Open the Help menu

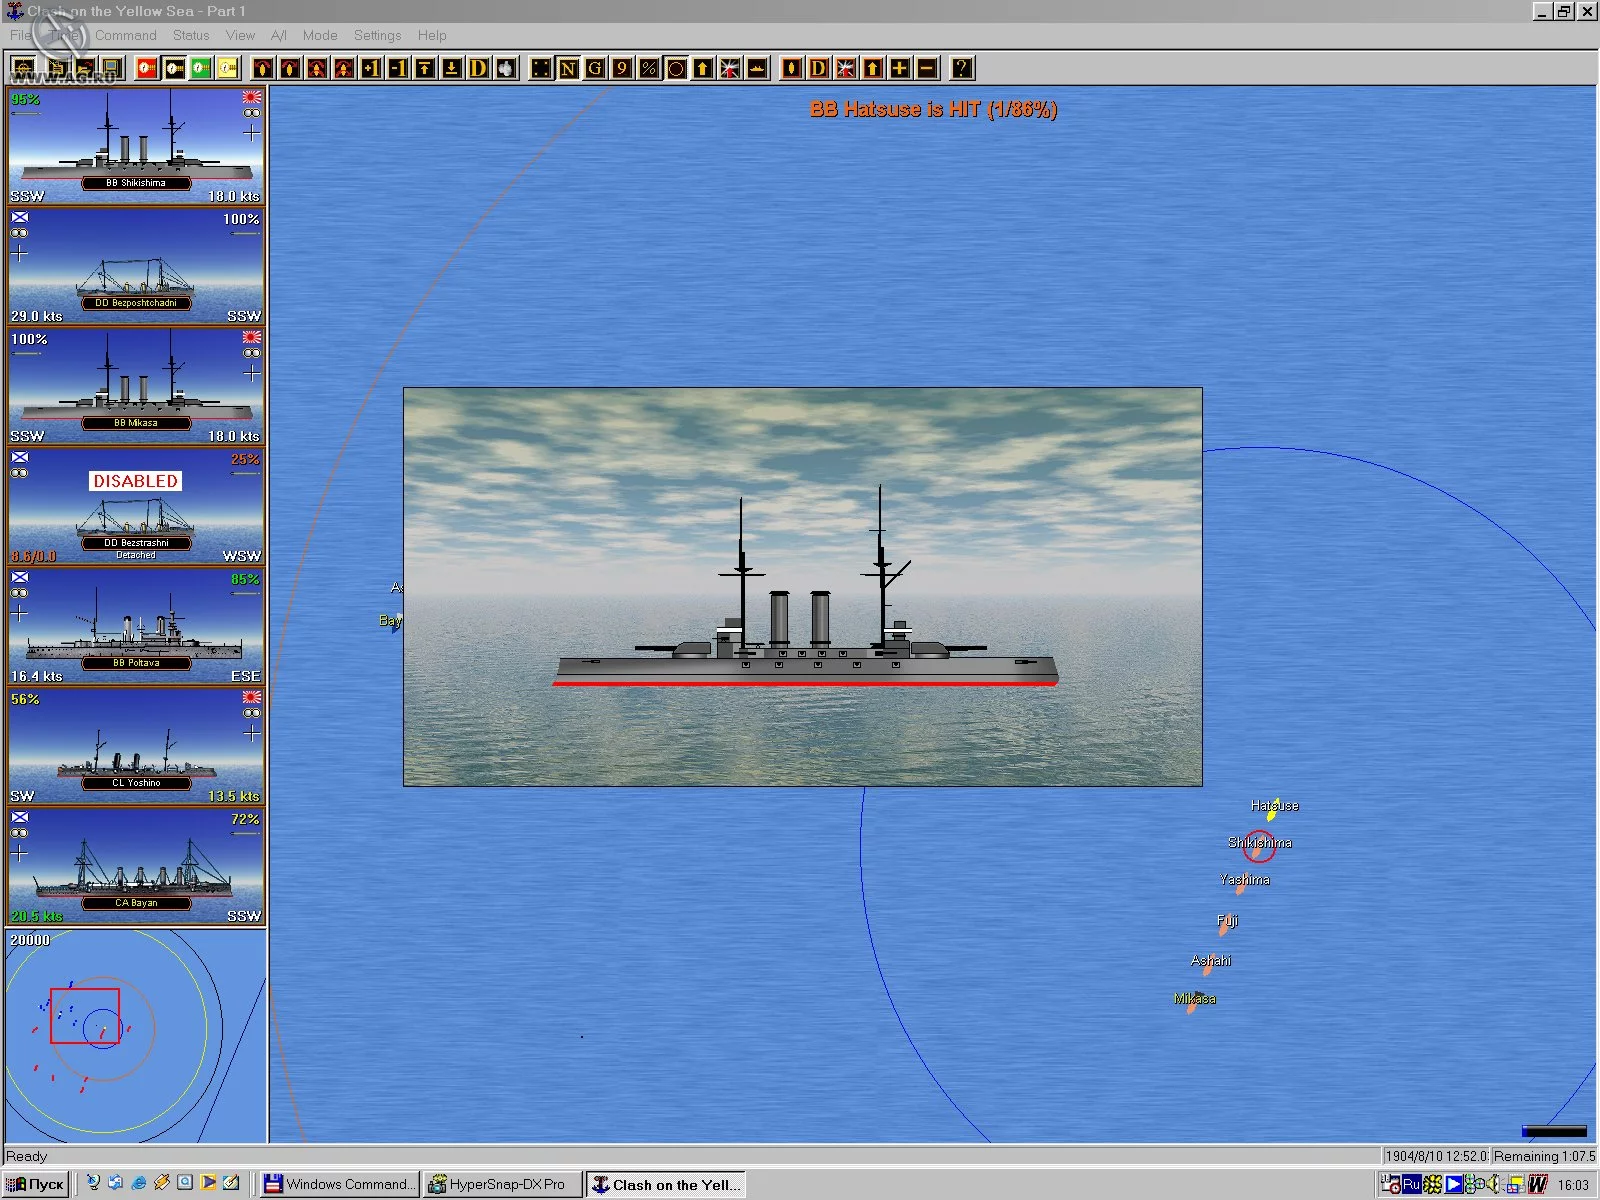[x=432, y=35]
